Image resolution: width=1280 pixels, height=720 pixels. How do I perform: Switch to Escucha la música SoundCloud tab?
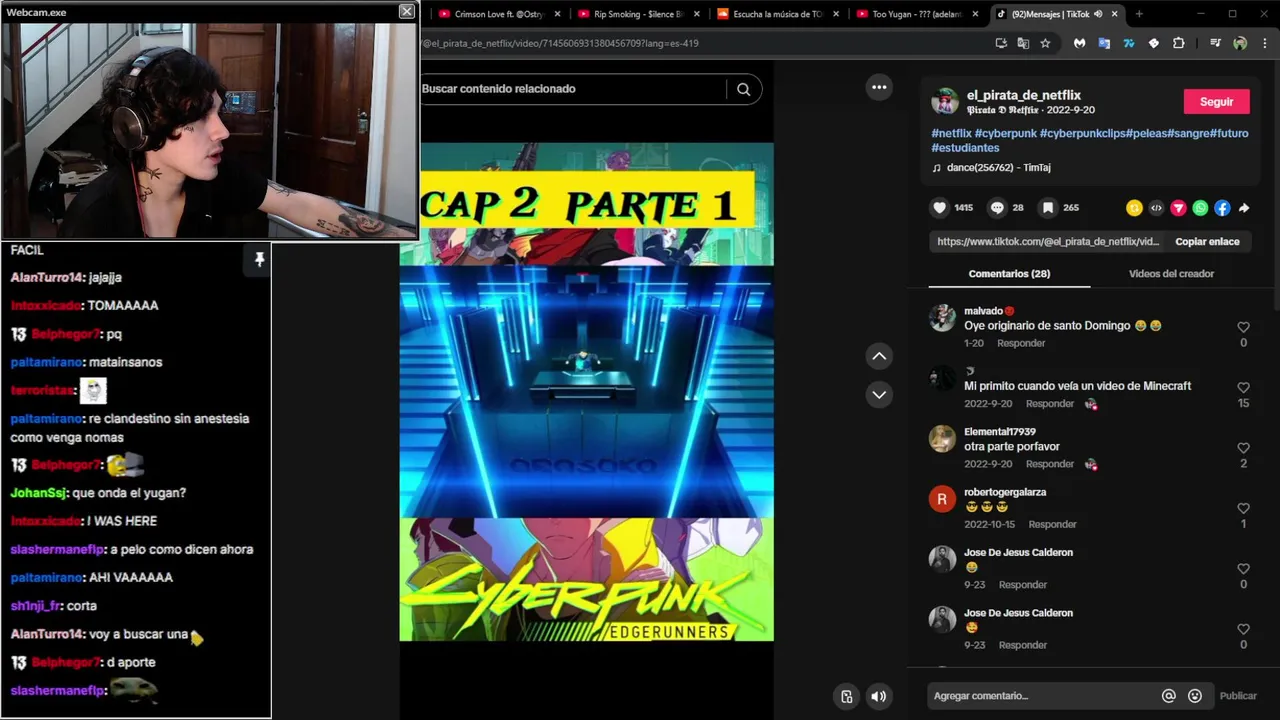point(777,14)
